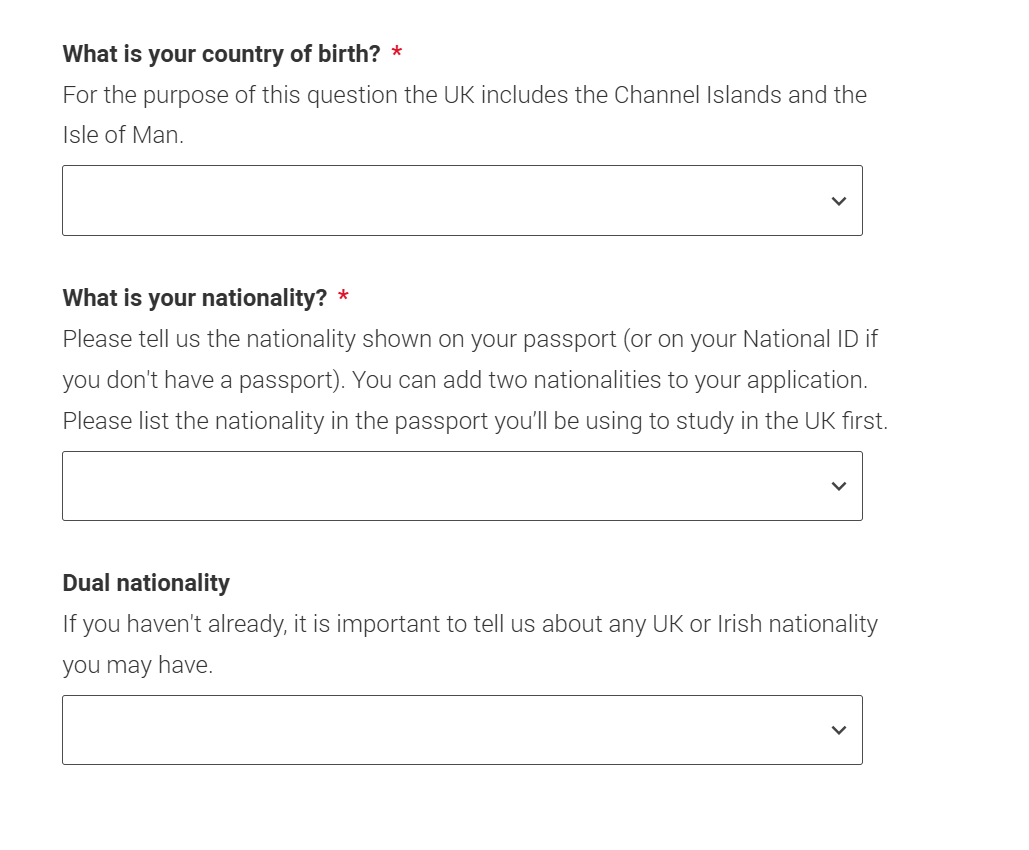Click the "you may have." hint line
Screen dimensions: 1029x850
(137, 665)
